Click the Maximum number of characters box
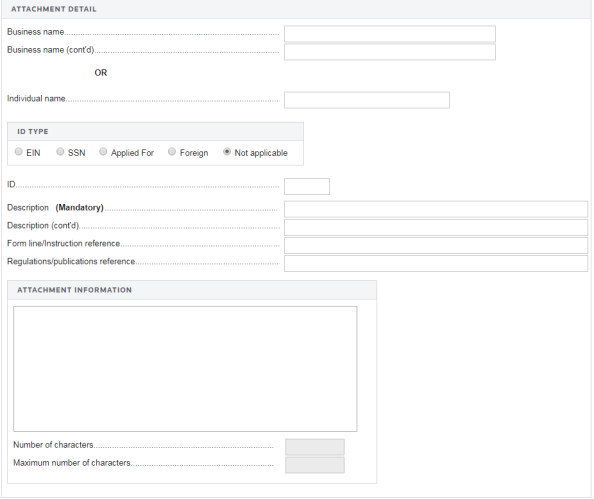Screen dimensions: 594x499 [315, 465]
